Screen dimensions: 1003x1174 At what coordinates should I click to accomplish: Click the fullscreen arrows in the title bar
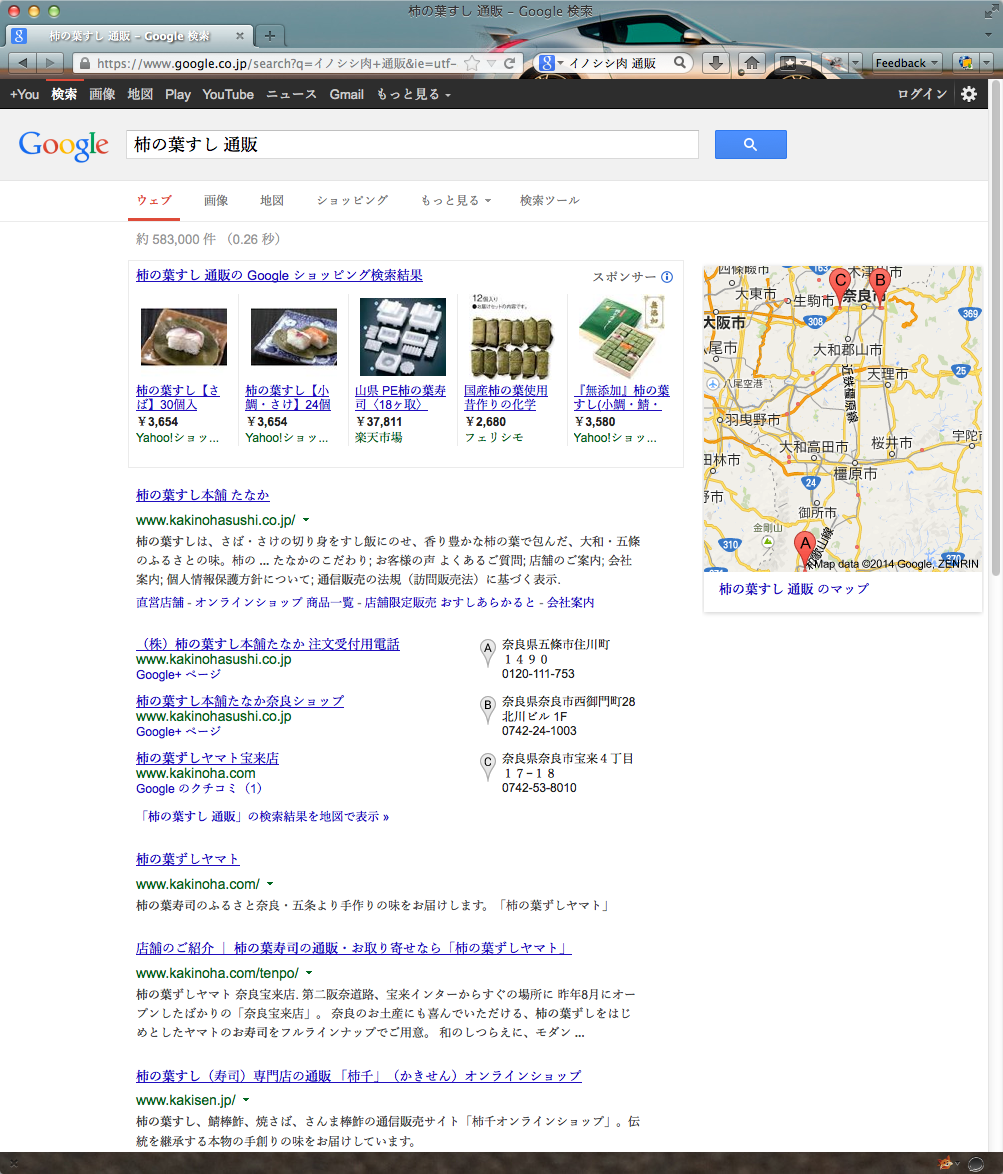(x=990, y=11)
